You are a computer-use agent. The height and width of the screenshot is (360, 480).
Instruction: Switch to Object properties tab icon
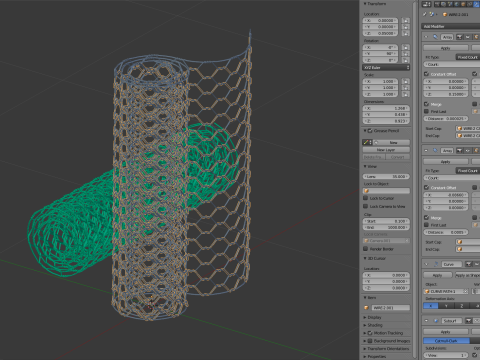[463, 4]
